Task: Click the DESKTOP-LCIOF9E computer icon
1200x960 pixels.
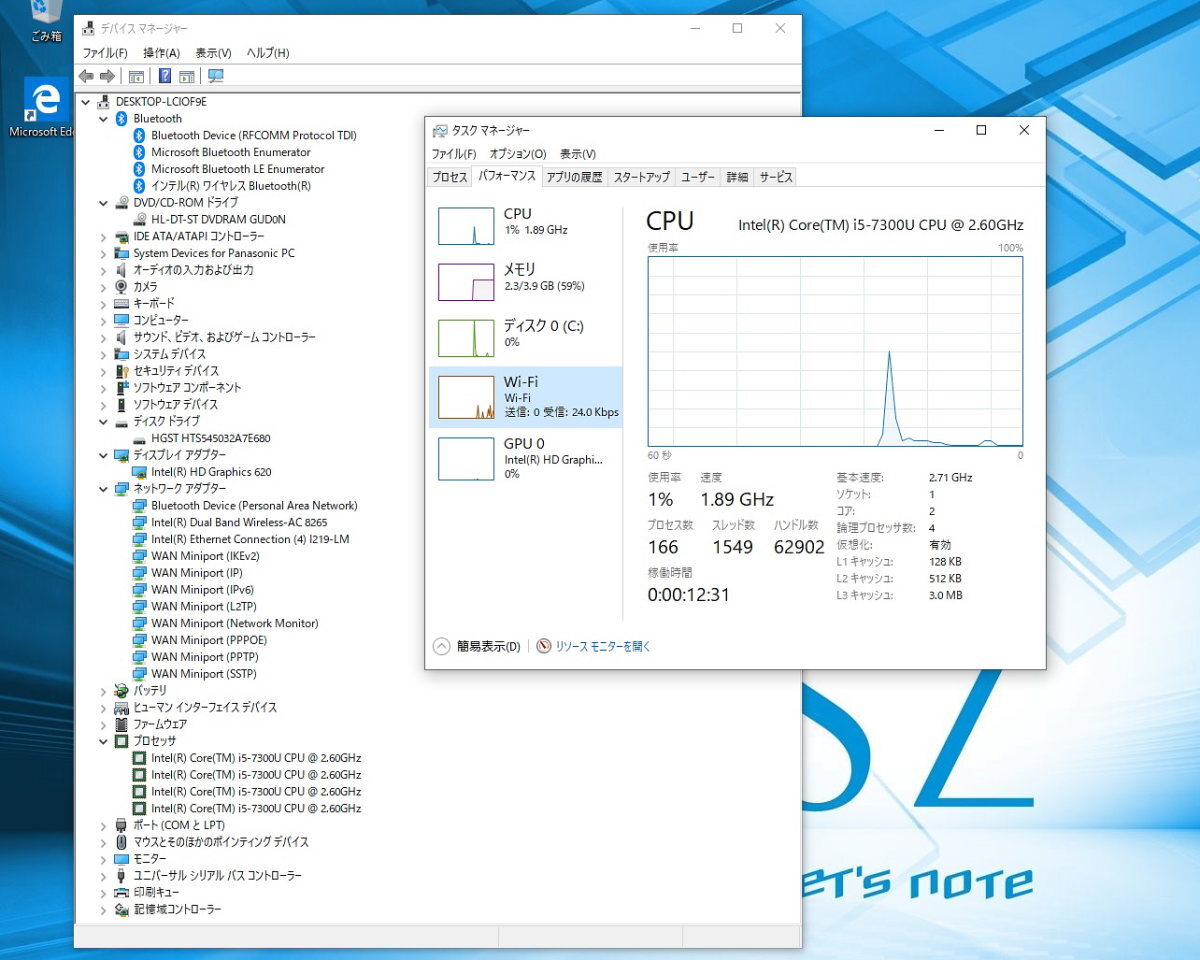Action: (x=104, y=101)
